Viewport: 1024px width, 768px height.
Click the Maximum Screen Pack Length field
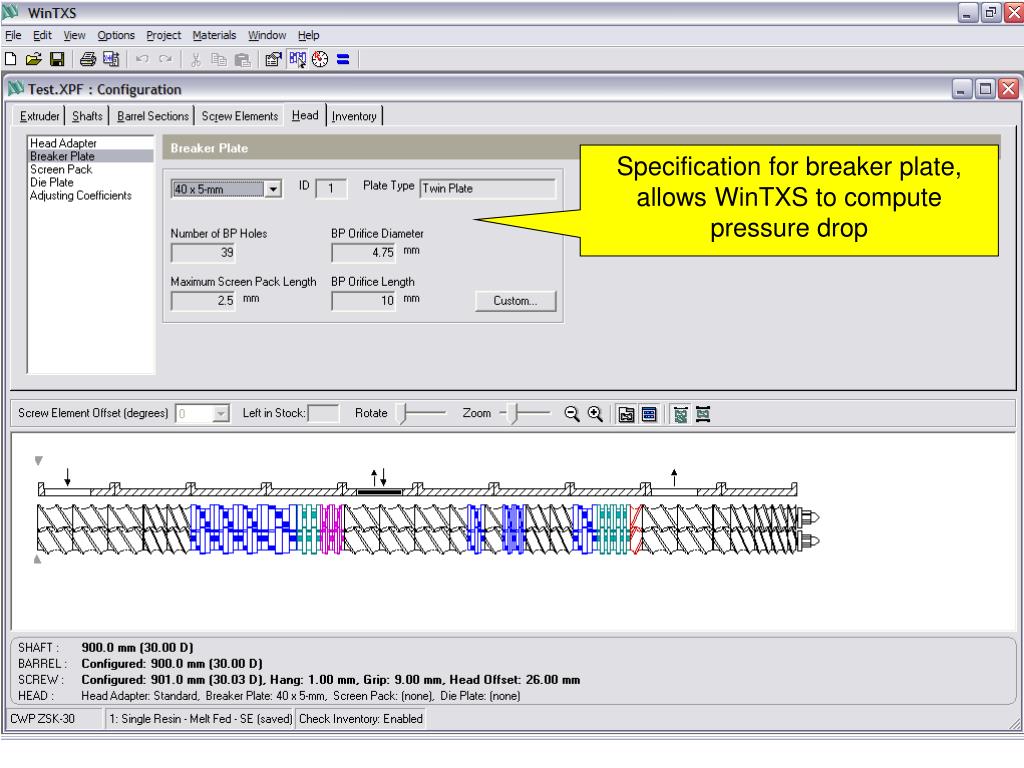tap(203, 301)
